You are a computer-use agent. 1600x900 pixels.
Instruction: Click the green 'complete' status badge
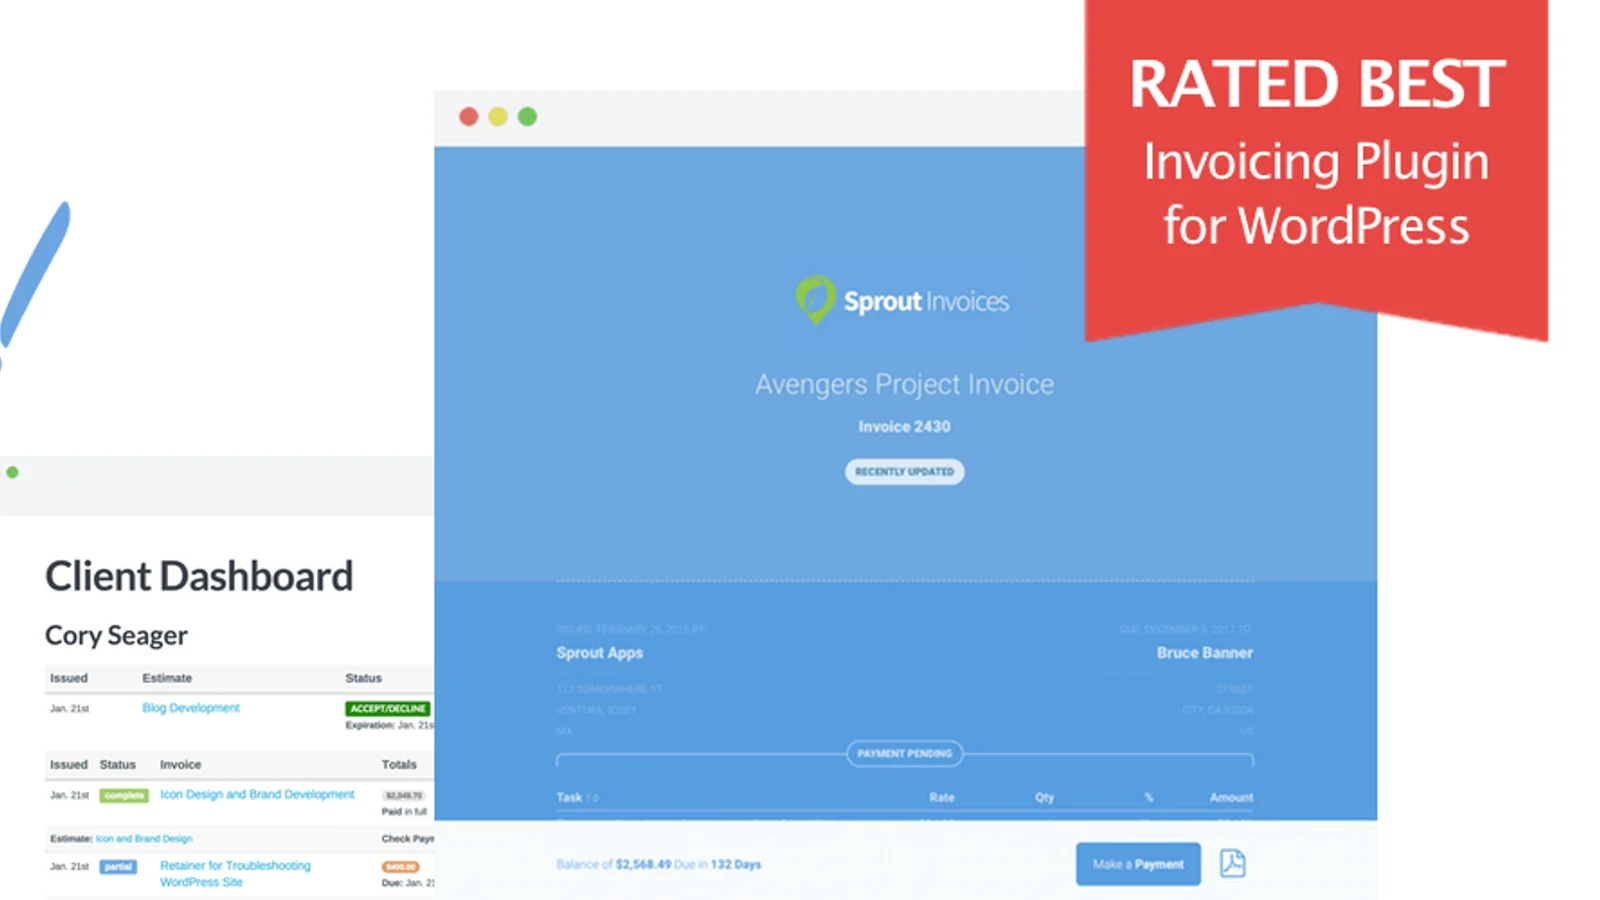pyautogui.click(x=124, y=795)
